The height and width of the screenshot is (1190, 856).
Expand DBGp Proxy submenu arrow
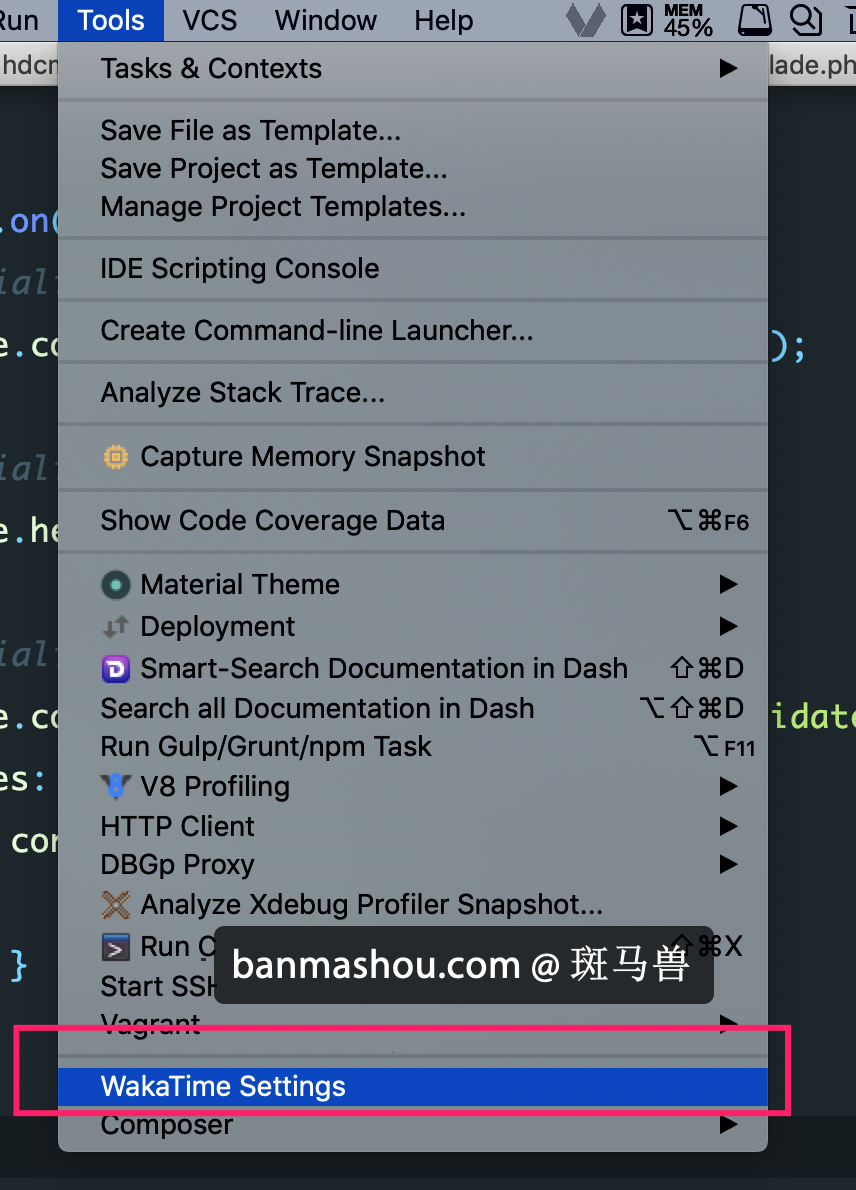point(729,864)
